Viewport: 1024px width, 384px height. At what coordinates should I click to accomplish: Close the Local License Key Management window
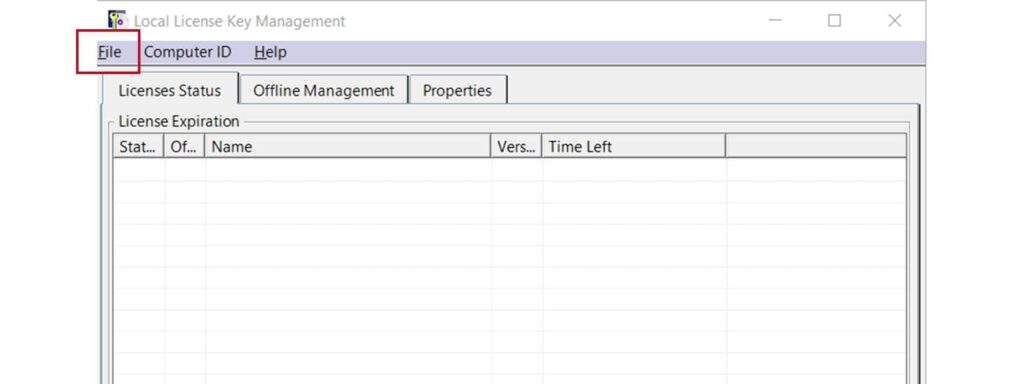click(895, 20)
